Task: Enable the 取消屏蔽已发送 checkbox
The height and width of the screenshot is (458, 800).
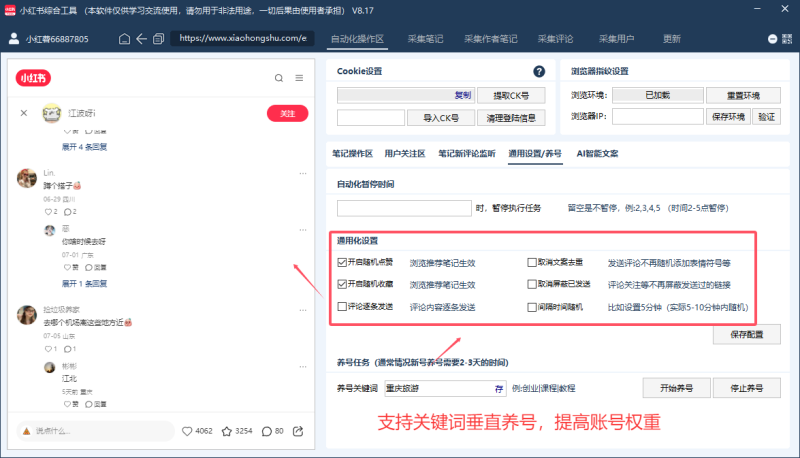Action: point(532,284)
